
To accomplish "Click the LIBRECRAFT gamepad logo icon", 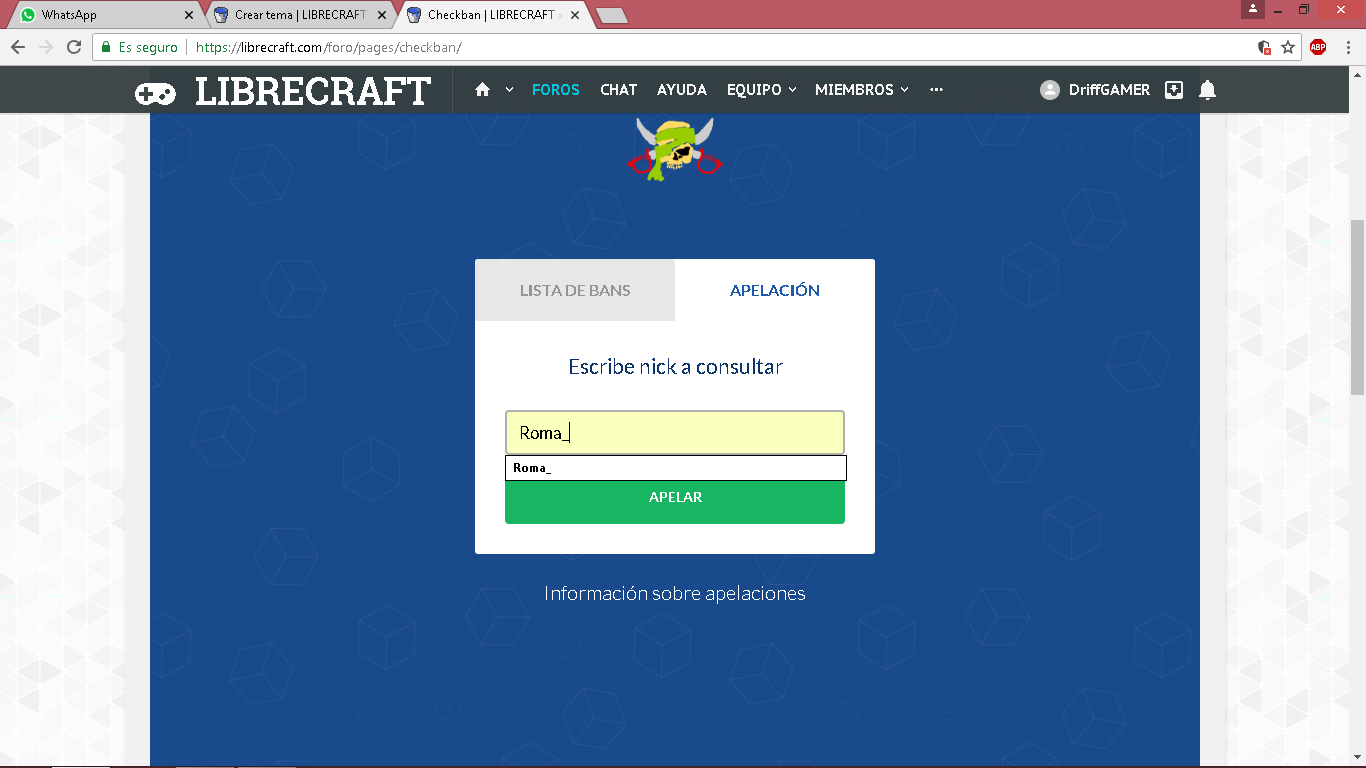I will pyautogui.click(x=155, y=93).
